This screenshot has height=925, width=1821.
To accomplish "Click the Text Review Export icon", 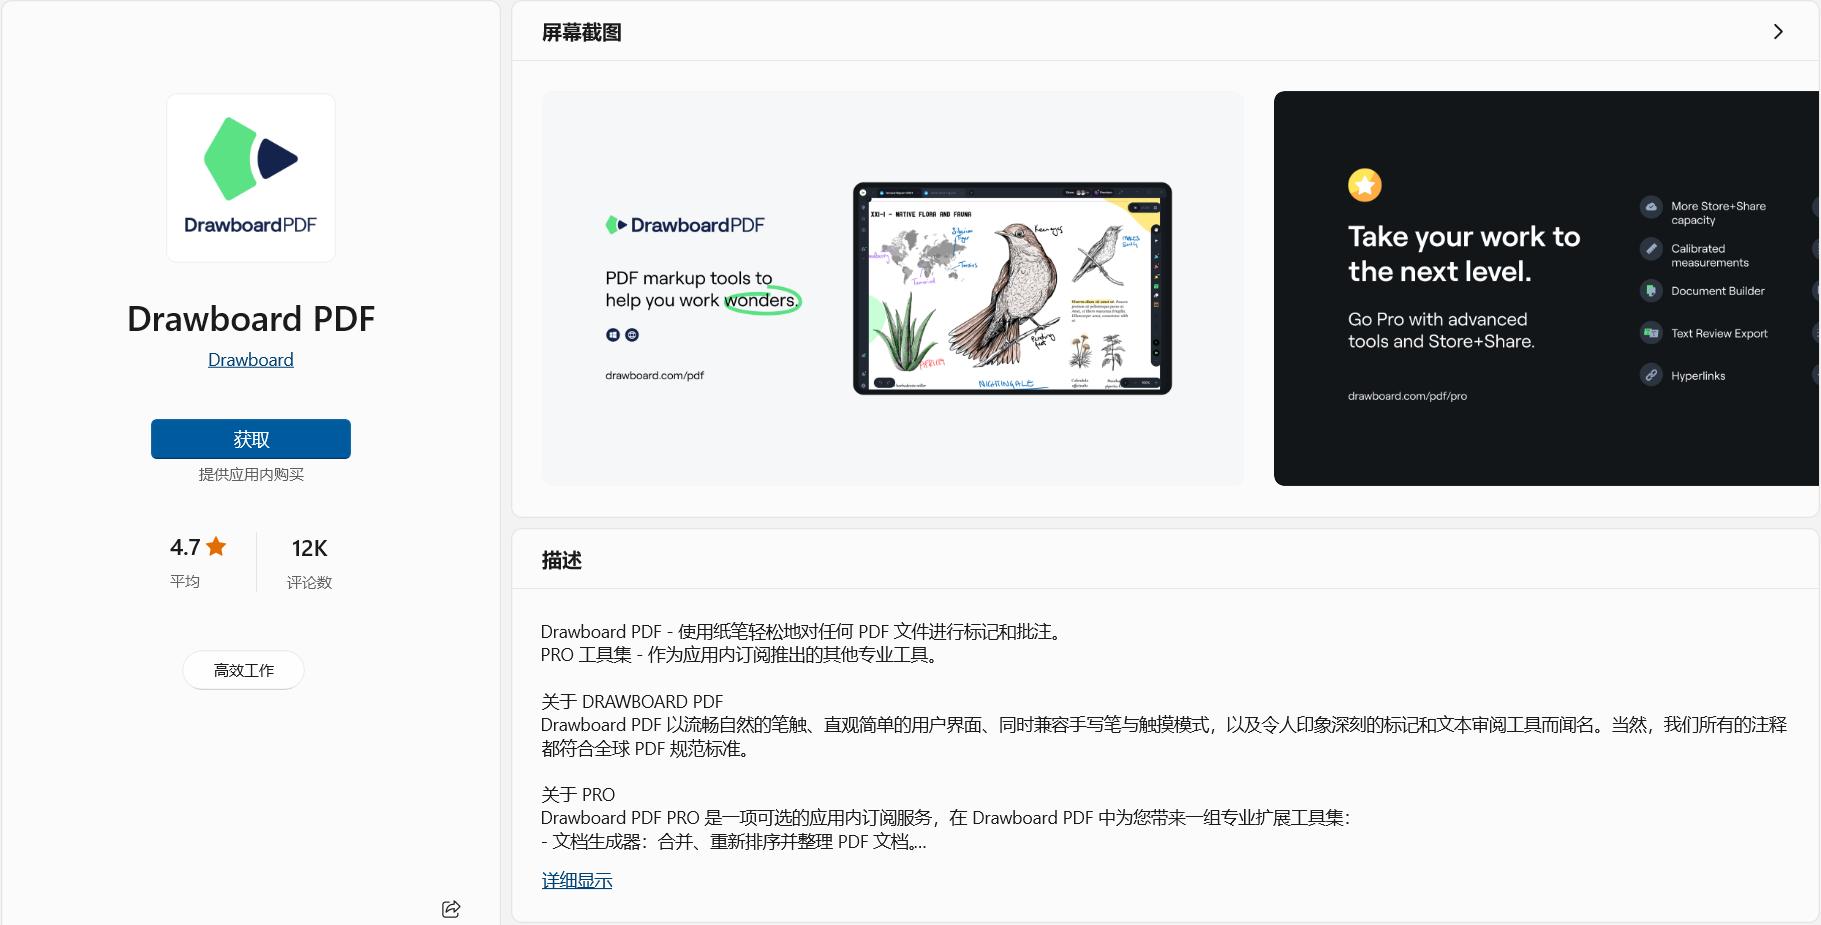I will (x=1651, y=333).
